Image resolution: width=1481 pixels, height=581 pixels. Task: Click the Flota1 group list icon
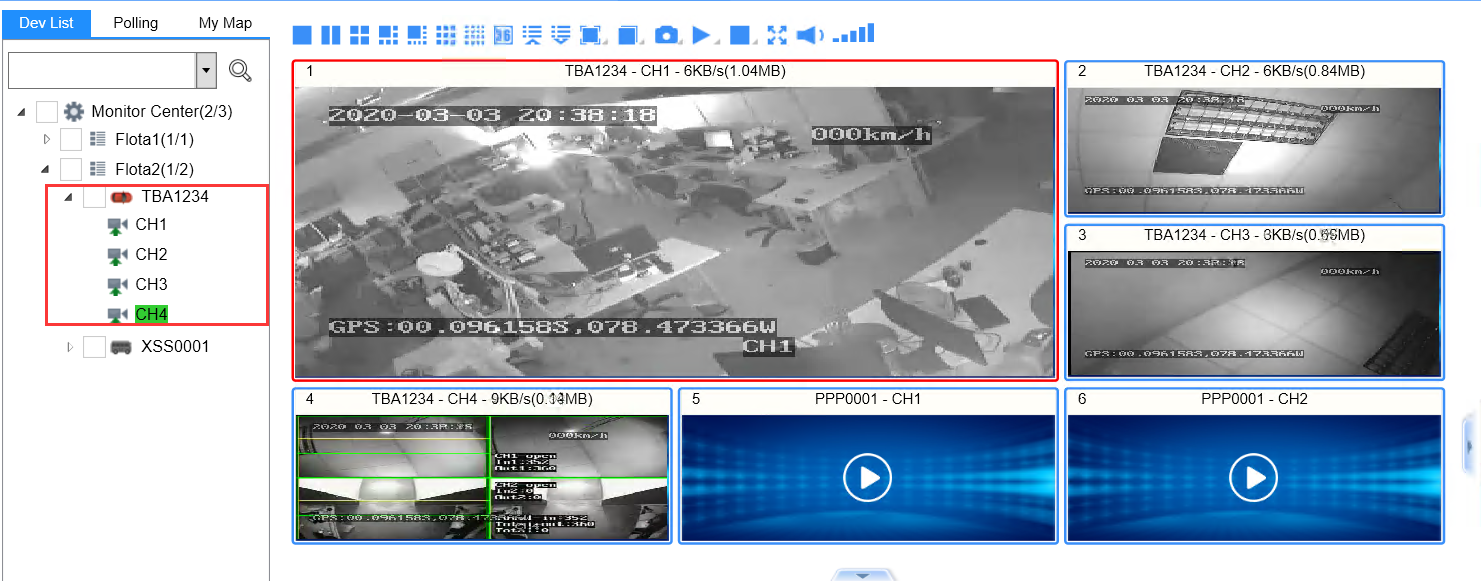point(98,138)
